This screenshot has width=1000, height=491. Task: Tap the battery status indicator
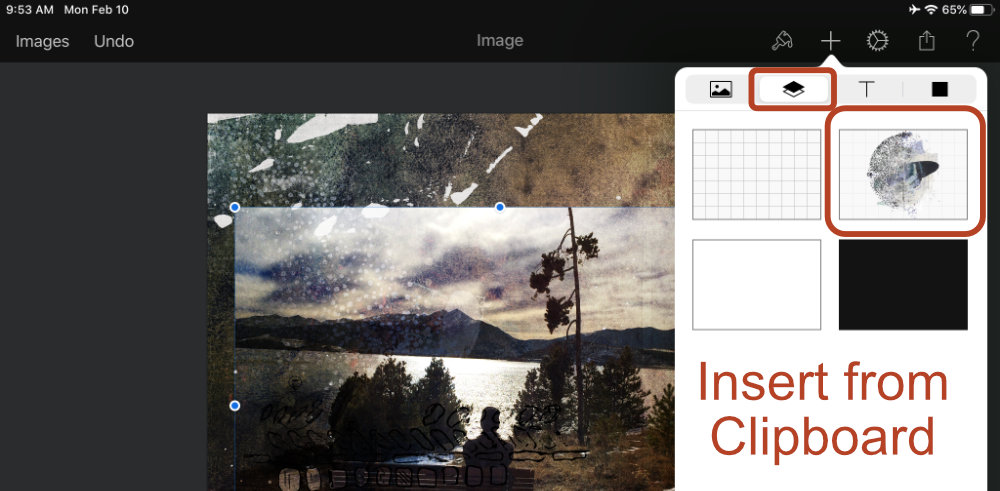(x=981, y=10)
